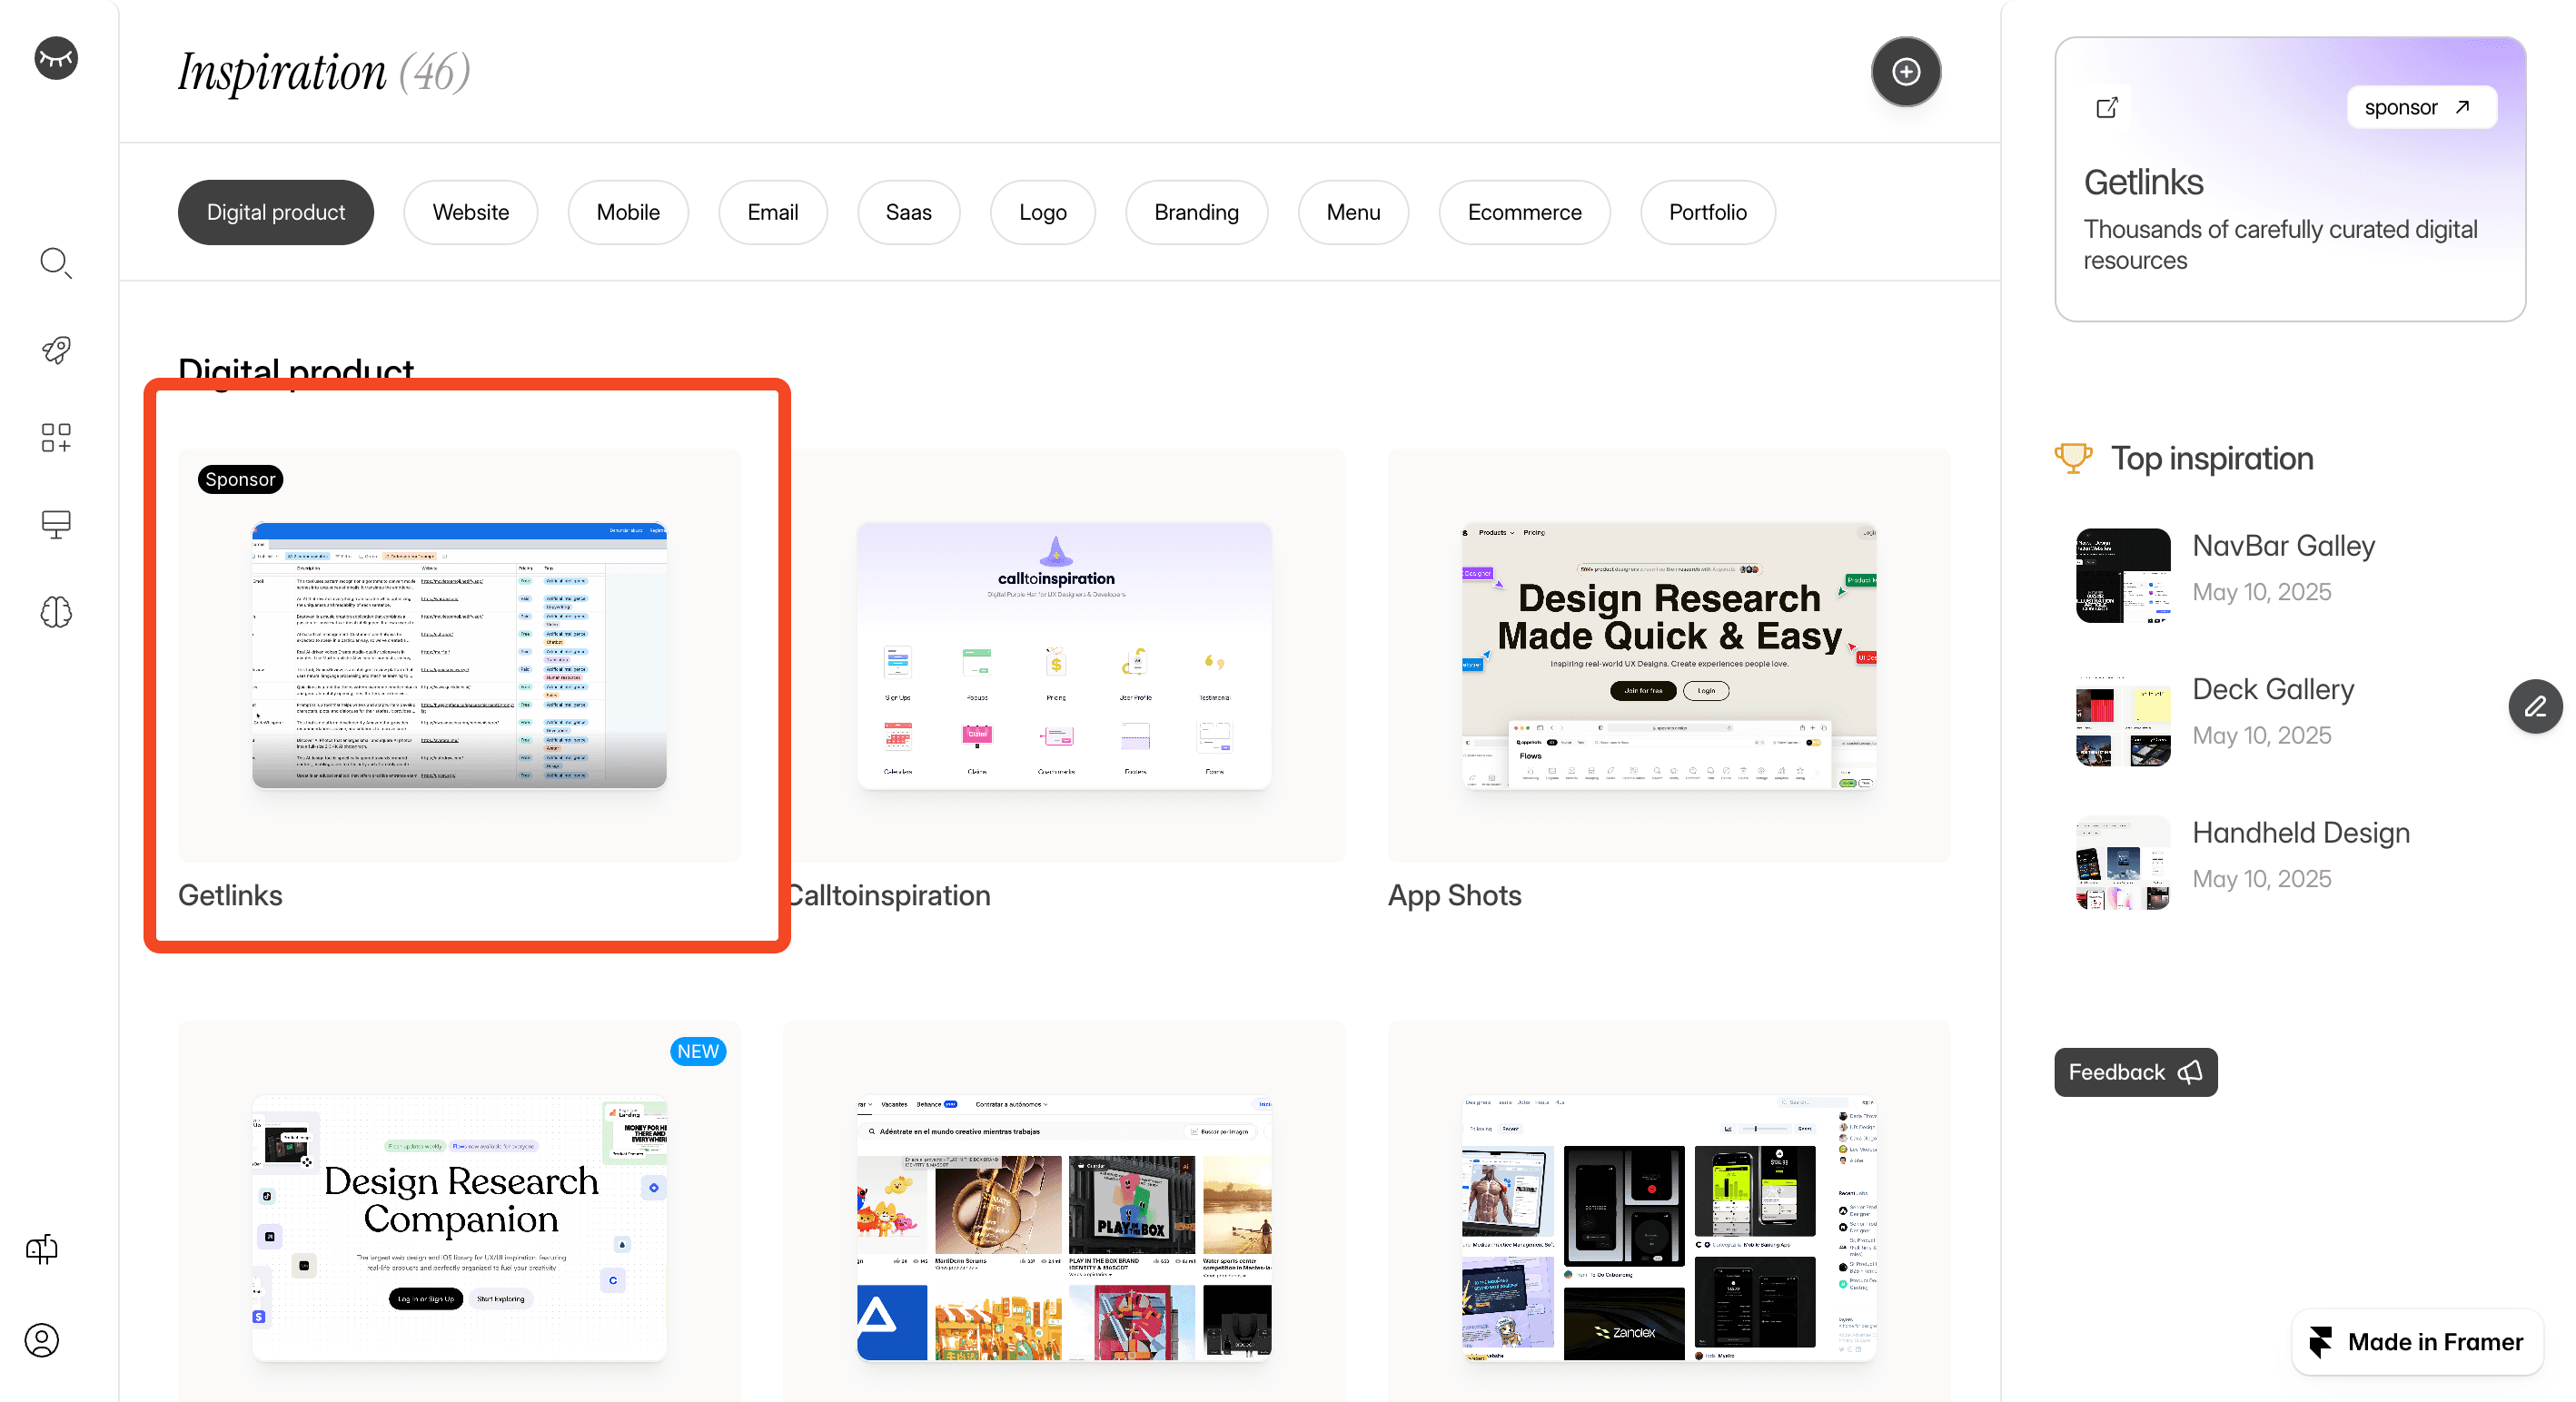Screen dimensions: 2576x1402
Task: Click the rocket icon in sidebar
Action: (x=56, y=350)
